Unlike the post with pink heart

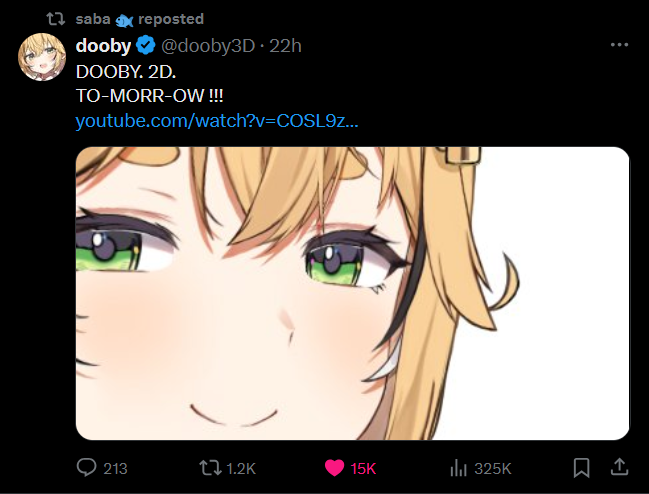point(334,468)
